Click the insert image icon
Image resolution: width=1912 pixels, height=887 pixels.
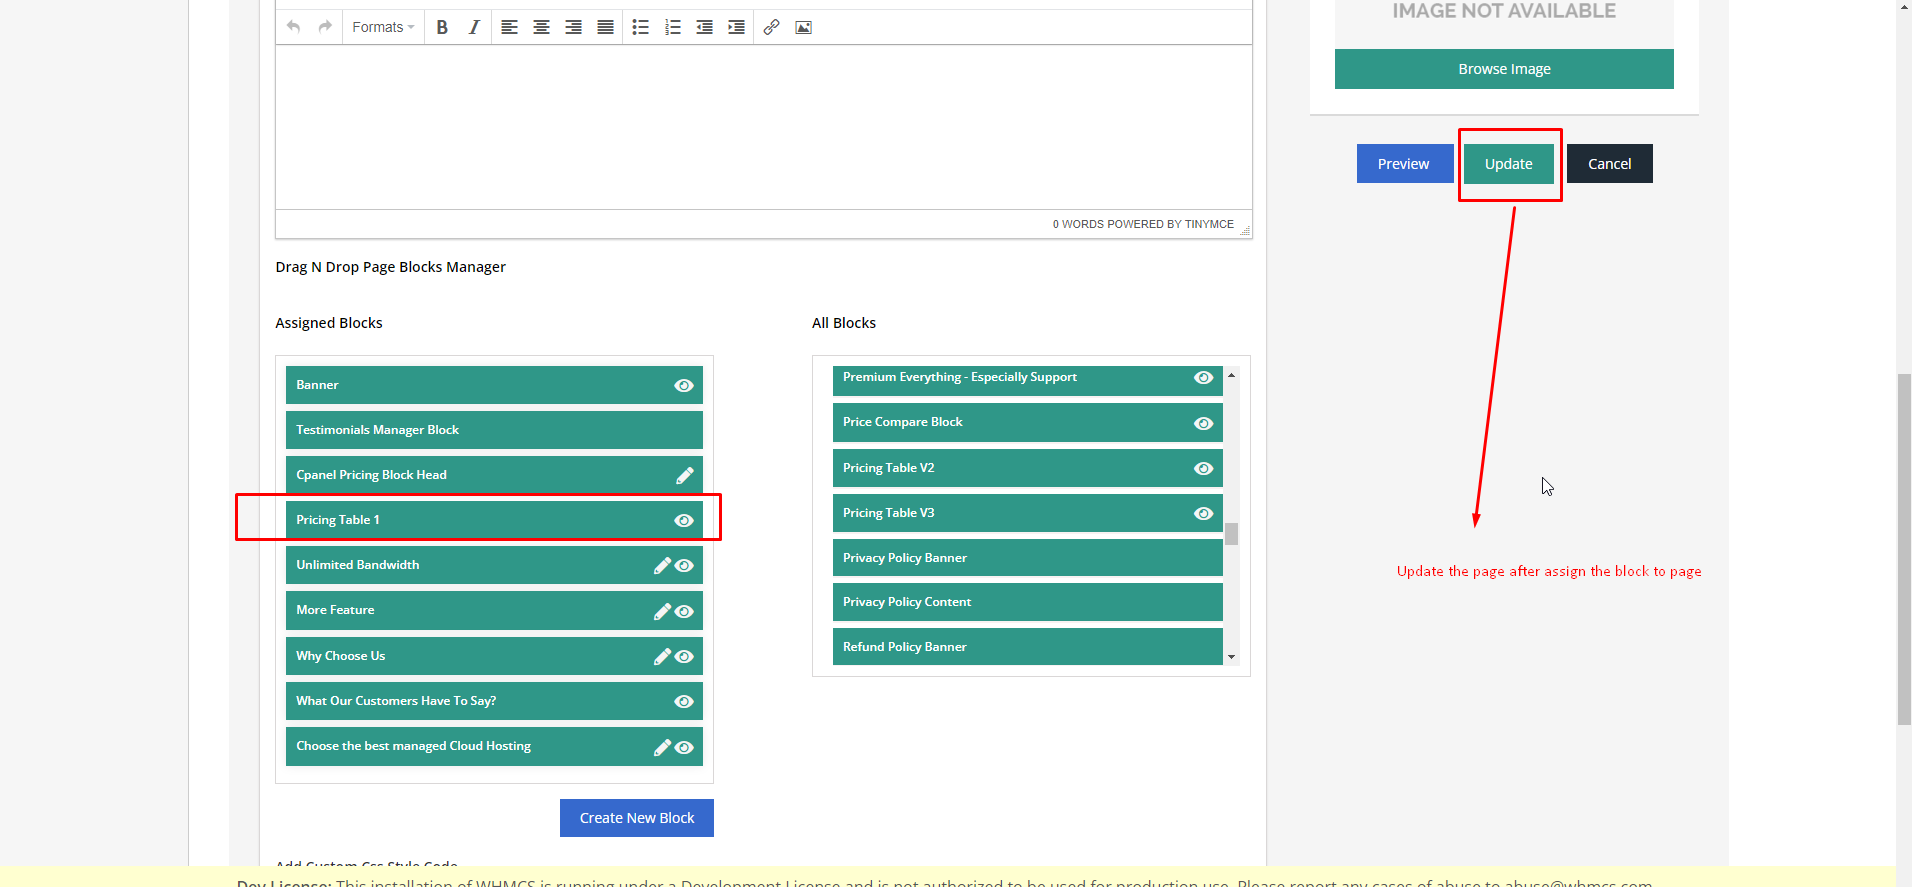click(803, 27)
